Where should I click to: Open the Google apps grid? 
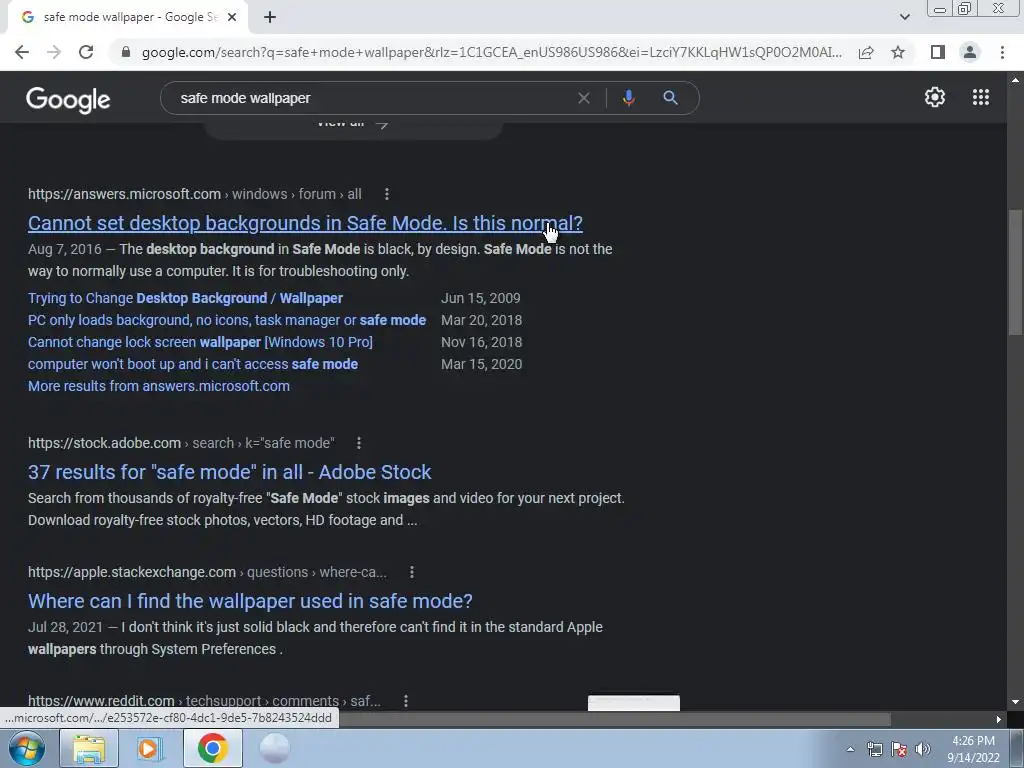[980, 97]
